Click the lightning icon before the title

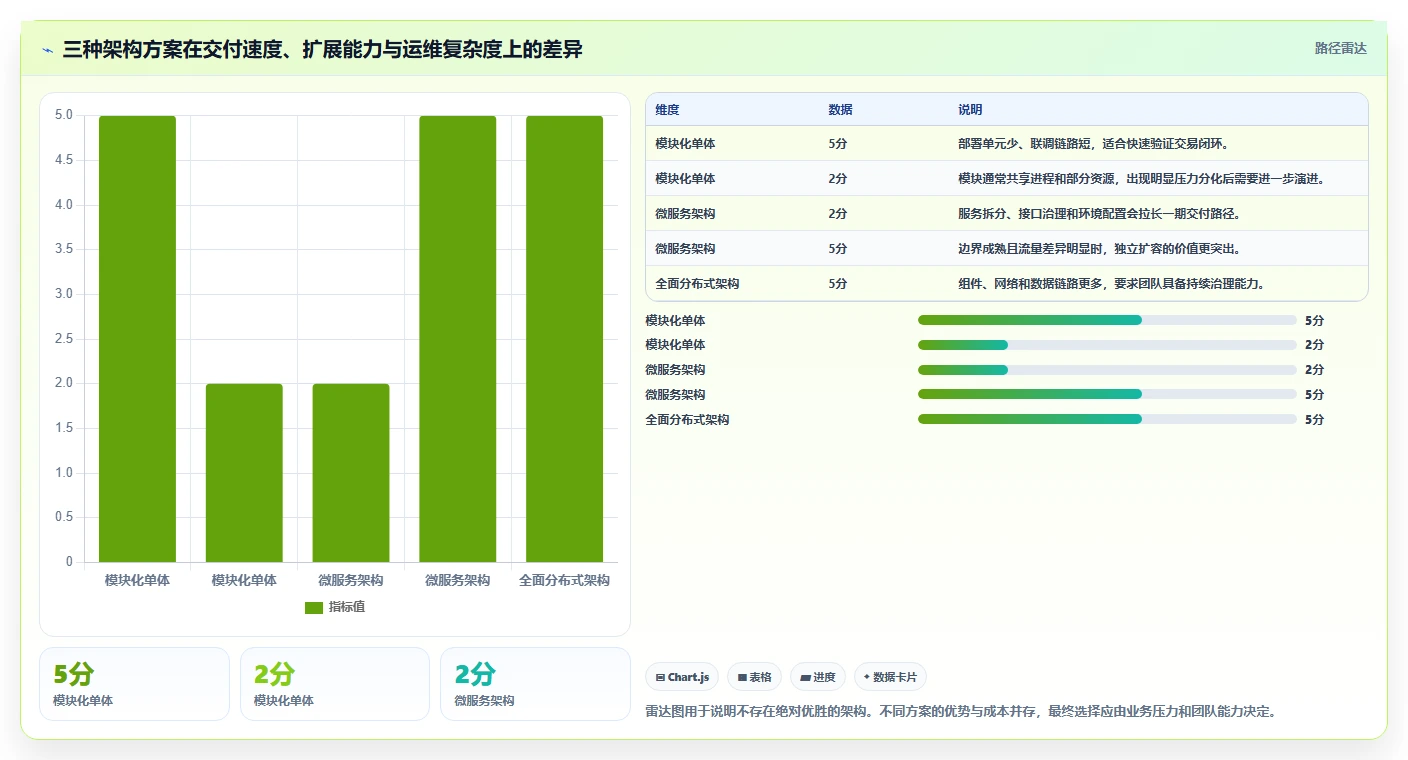[x=48, y=50]
